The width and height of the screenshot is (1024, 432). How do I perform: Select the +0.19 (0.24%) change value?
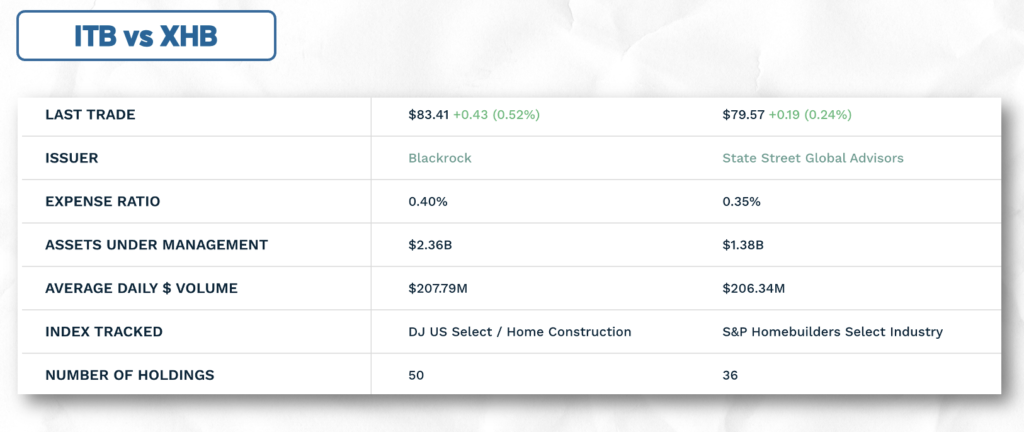tap(810, 115)
